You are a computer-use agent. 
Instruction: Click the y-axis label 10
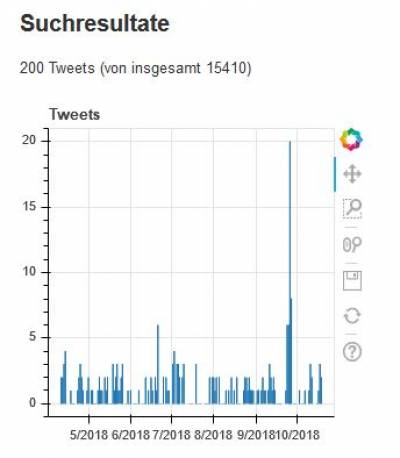coord(29,272)
